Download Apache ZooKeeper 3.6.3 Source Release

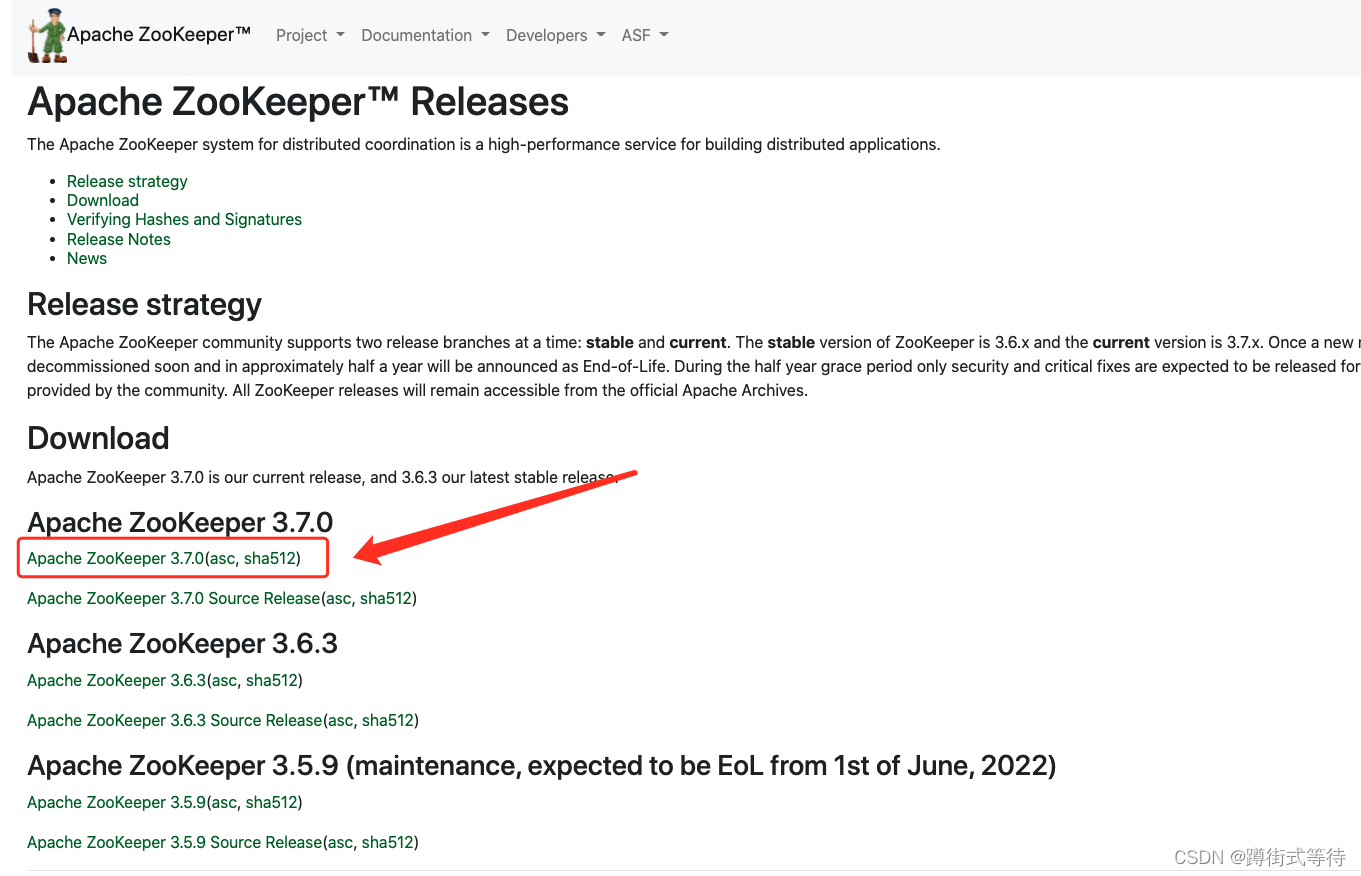[x=175, y=720]
